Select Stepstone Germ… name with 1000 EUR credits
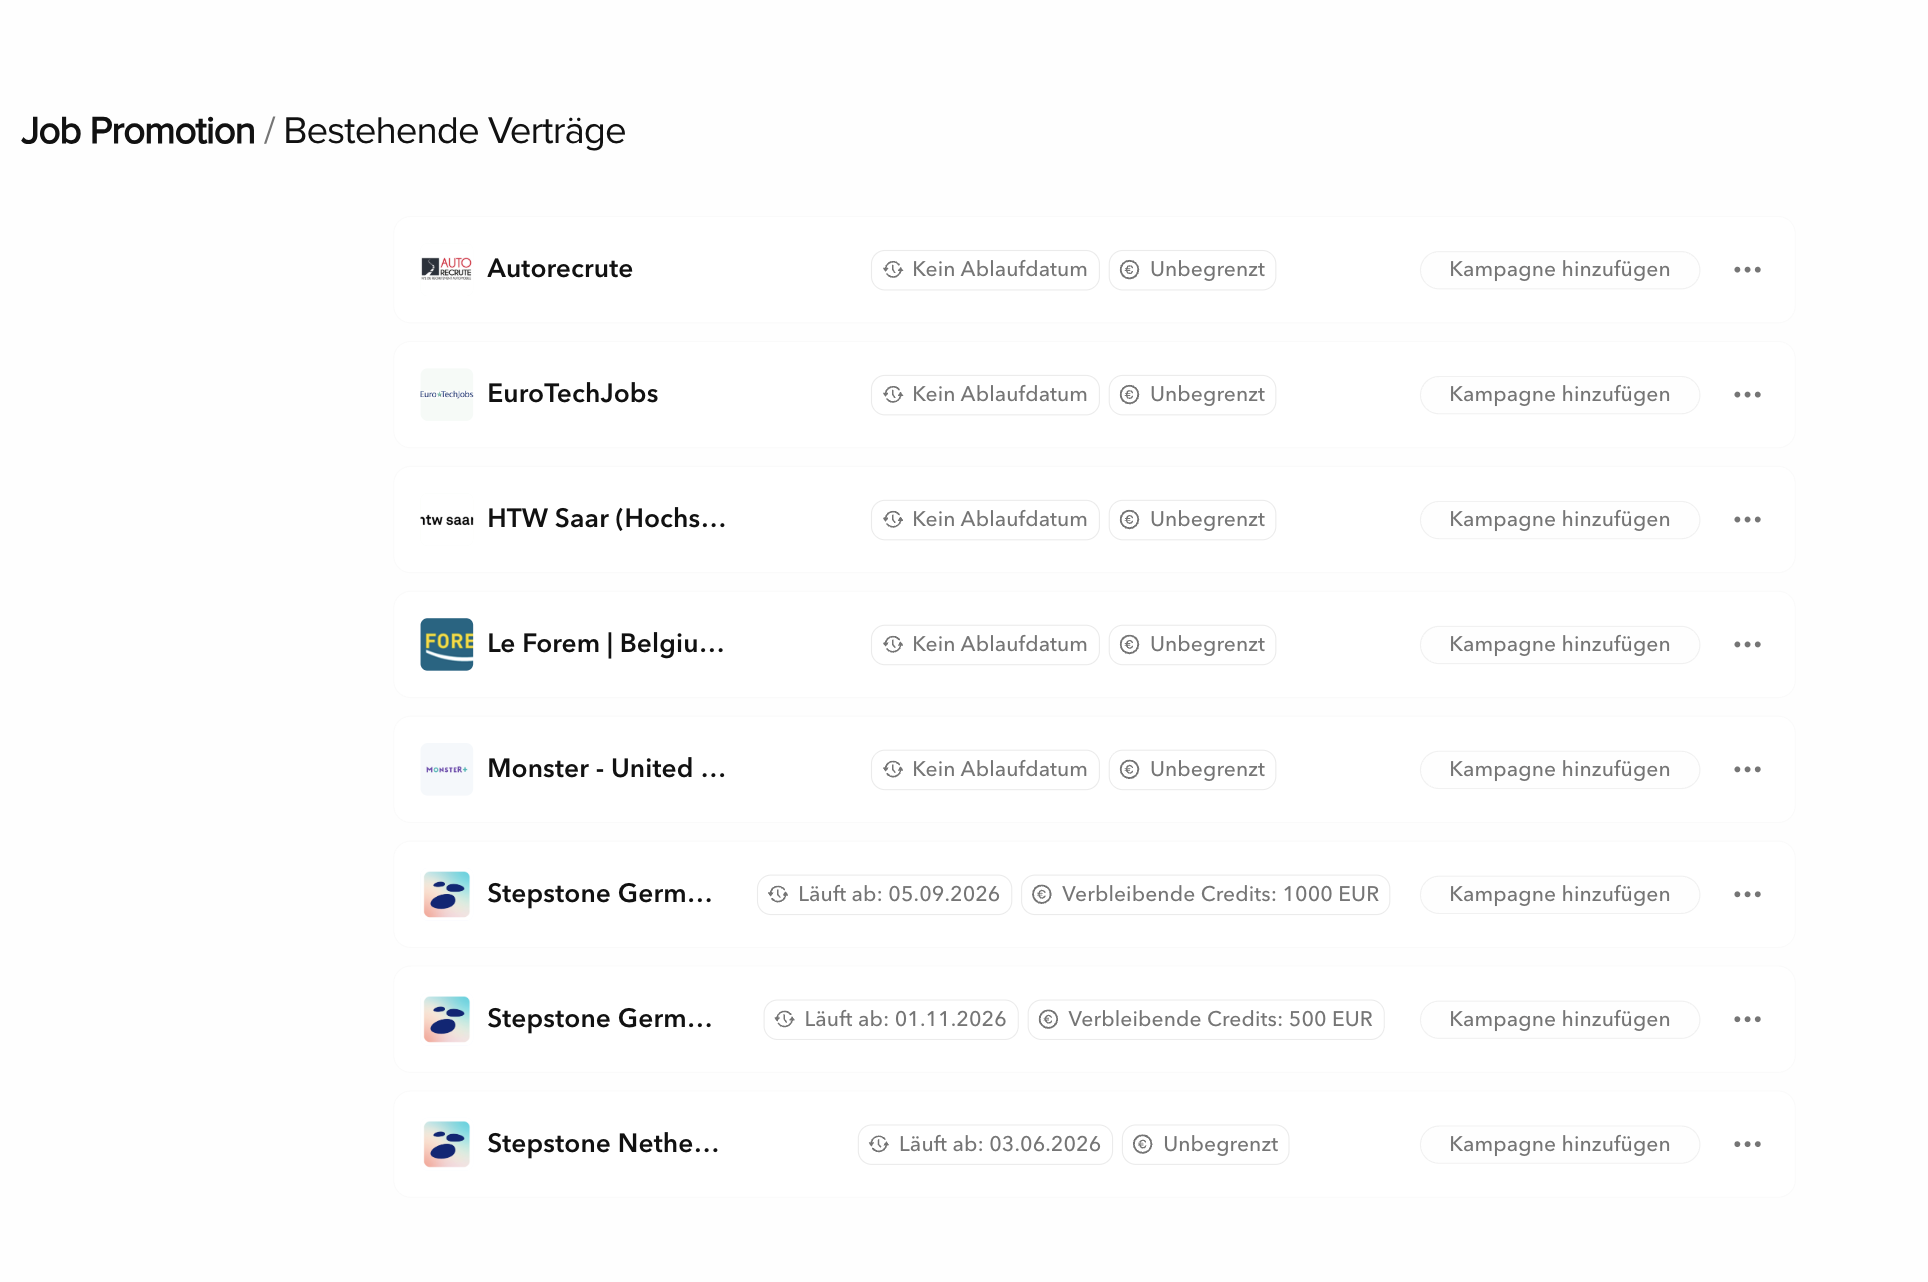 [600, 894]
